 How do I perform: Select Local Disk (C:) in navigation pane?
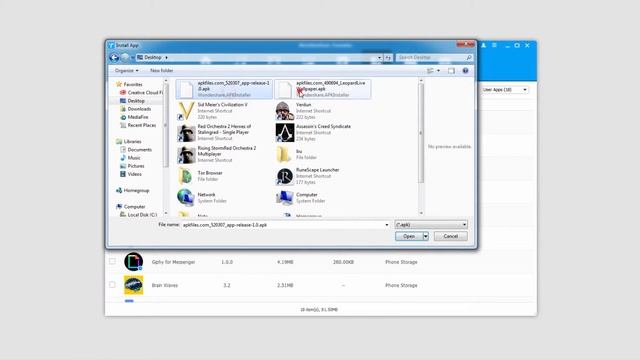(138, 215)
